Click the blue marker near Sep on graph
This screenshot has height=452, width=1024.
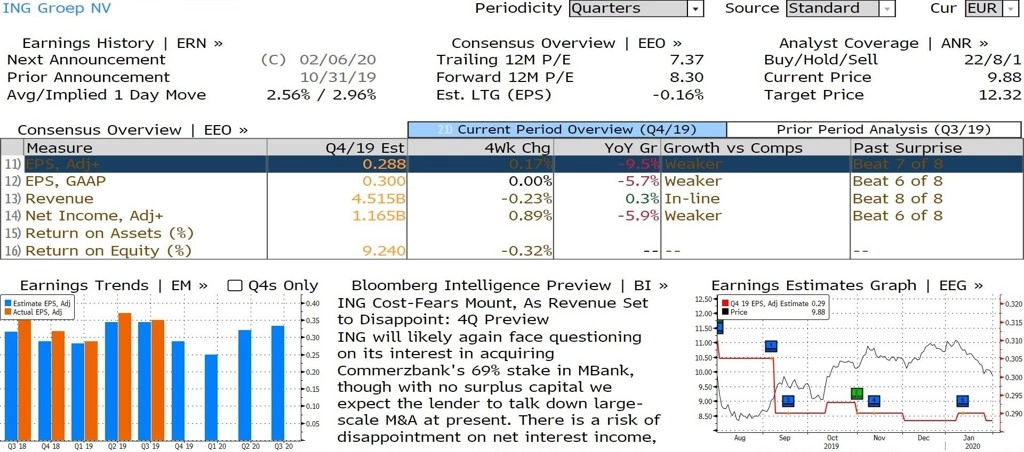click(788, 401)
